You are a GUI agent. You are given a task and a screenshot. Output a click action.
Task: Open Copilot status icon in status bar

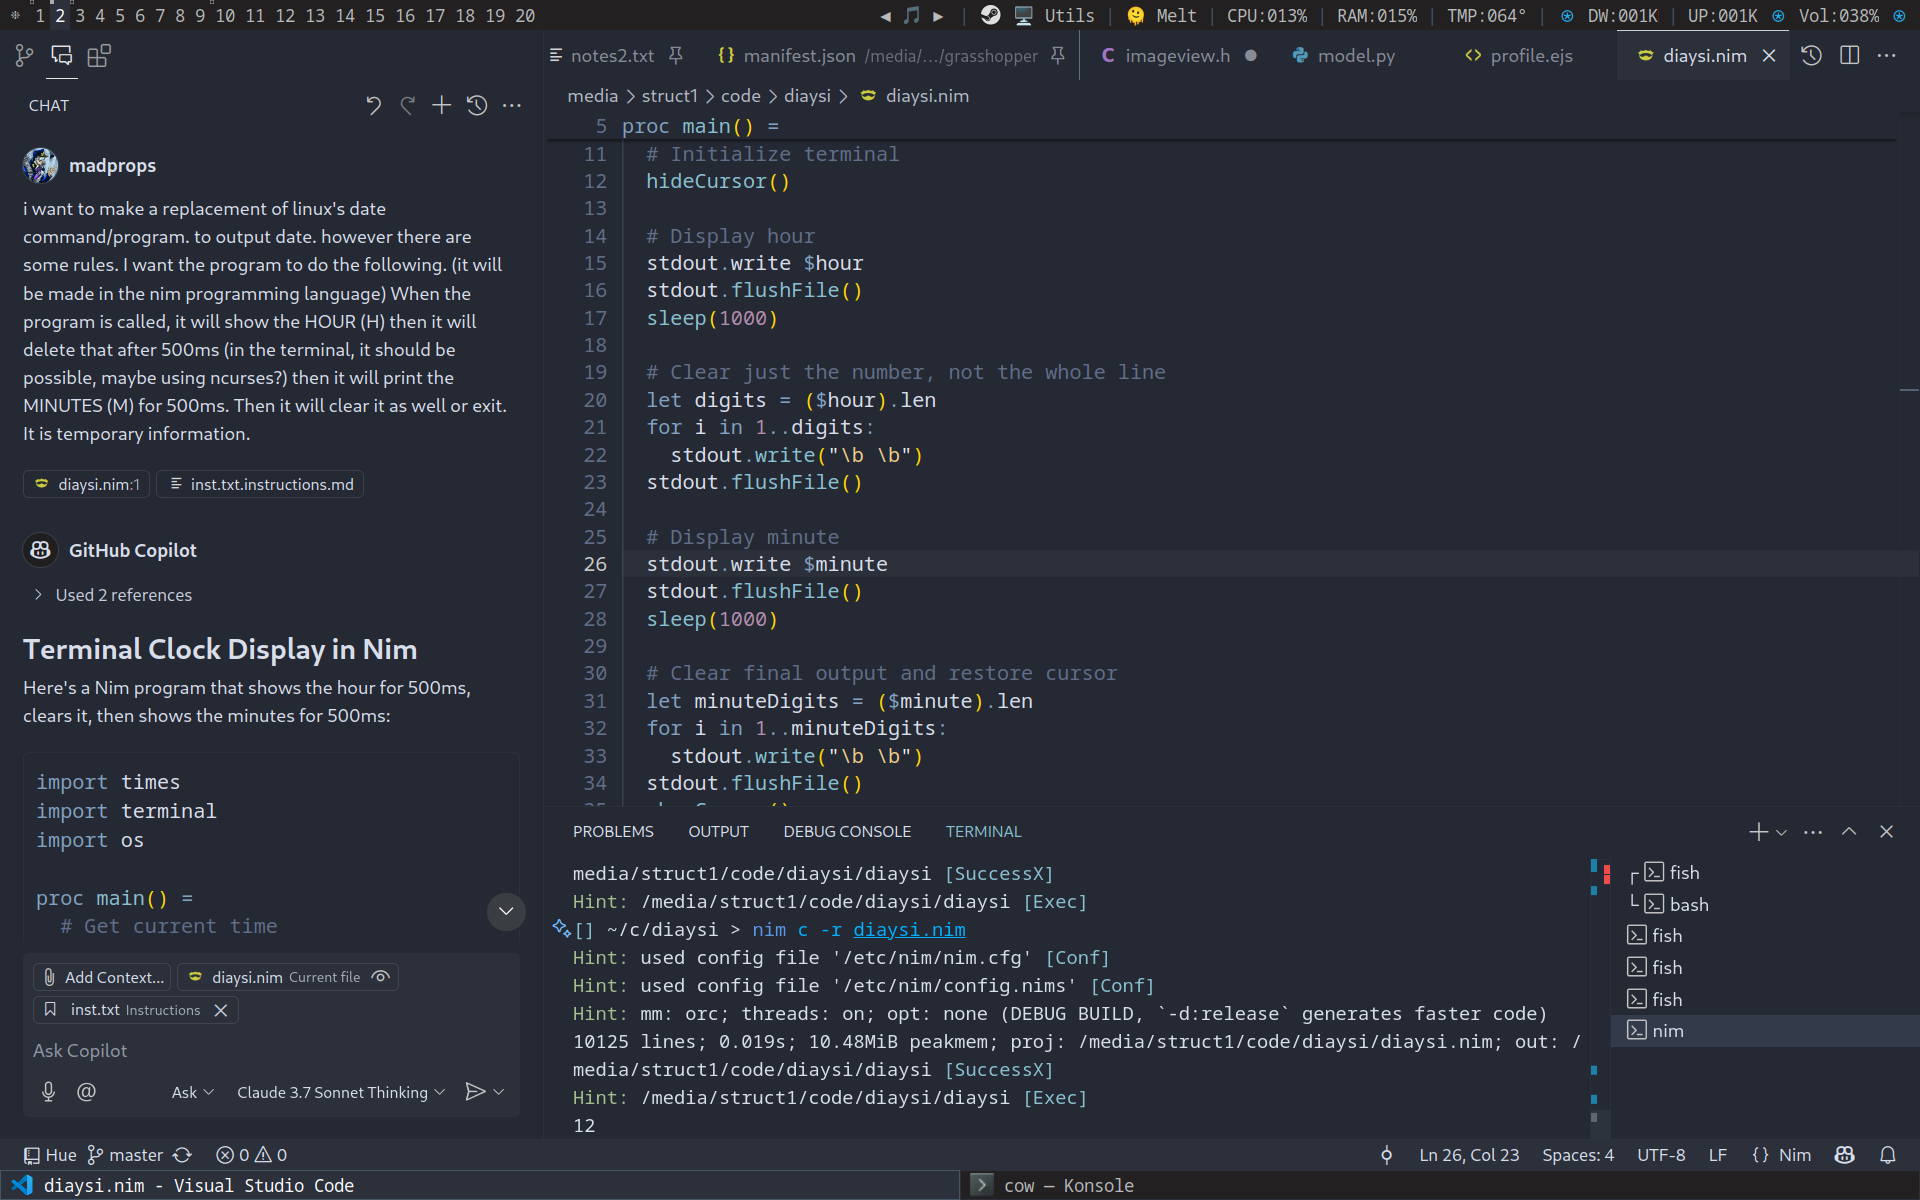(1845, 1155)
